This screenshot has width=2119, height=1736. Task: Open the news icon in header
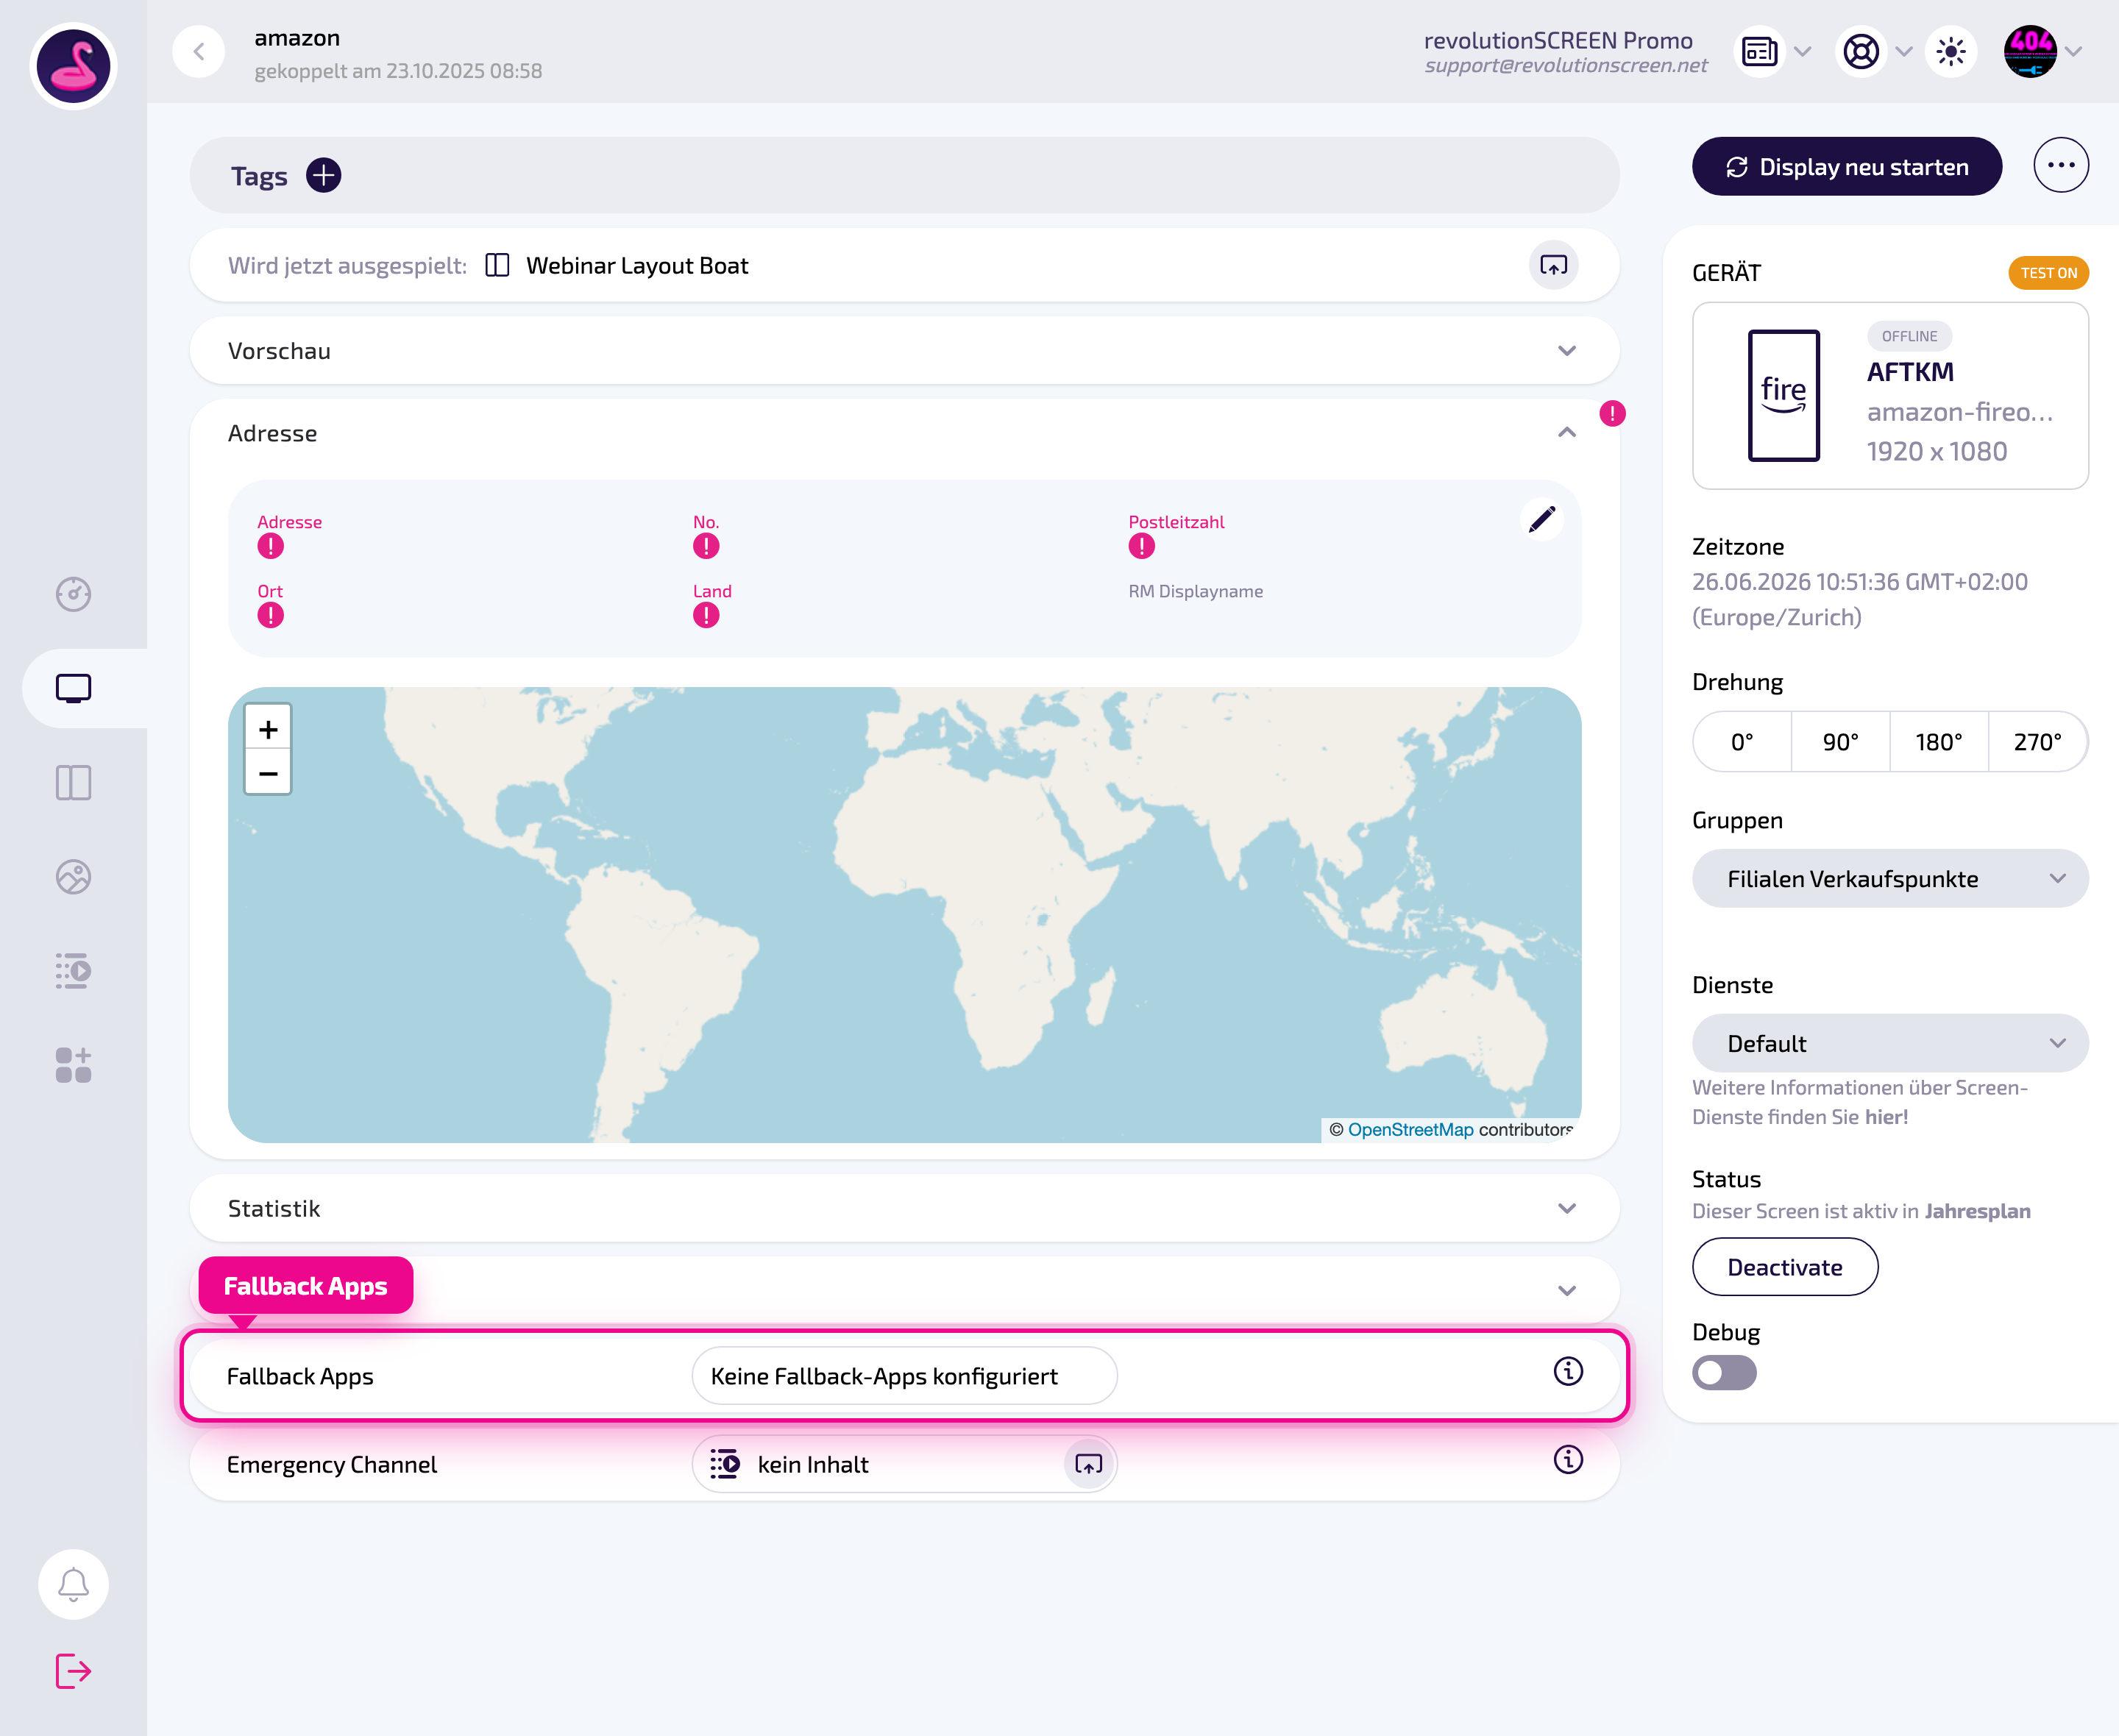(1759, 52)
